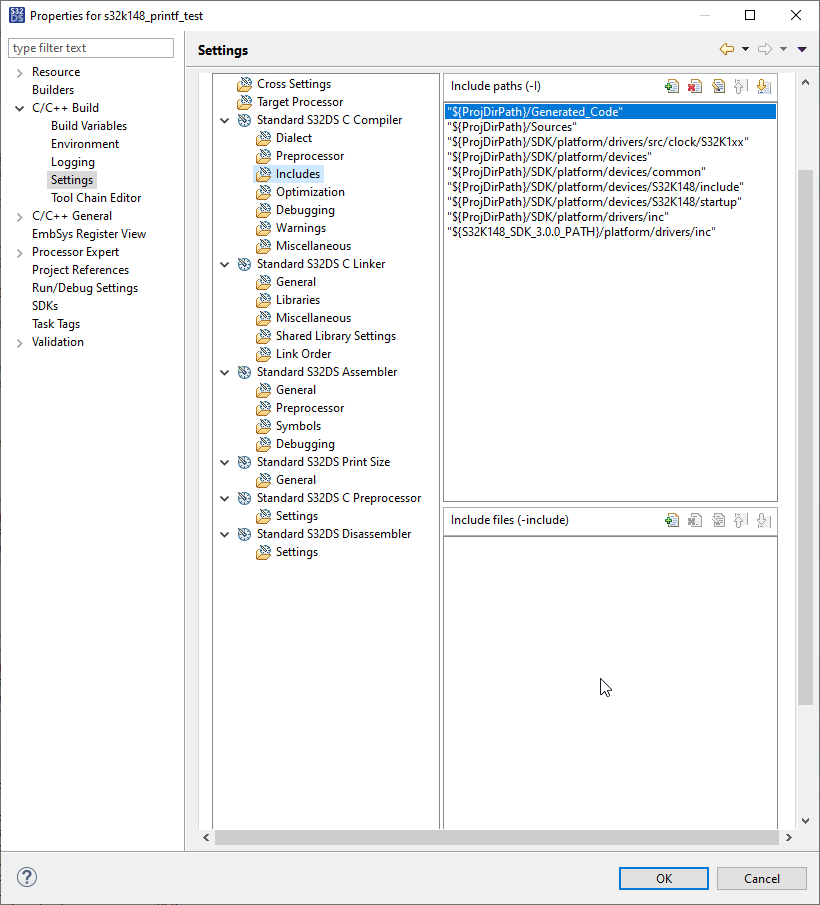Select Debugging under C Compiler
Image resolution: width=820 pixels, height=905 pixels.
coord(305,210)
